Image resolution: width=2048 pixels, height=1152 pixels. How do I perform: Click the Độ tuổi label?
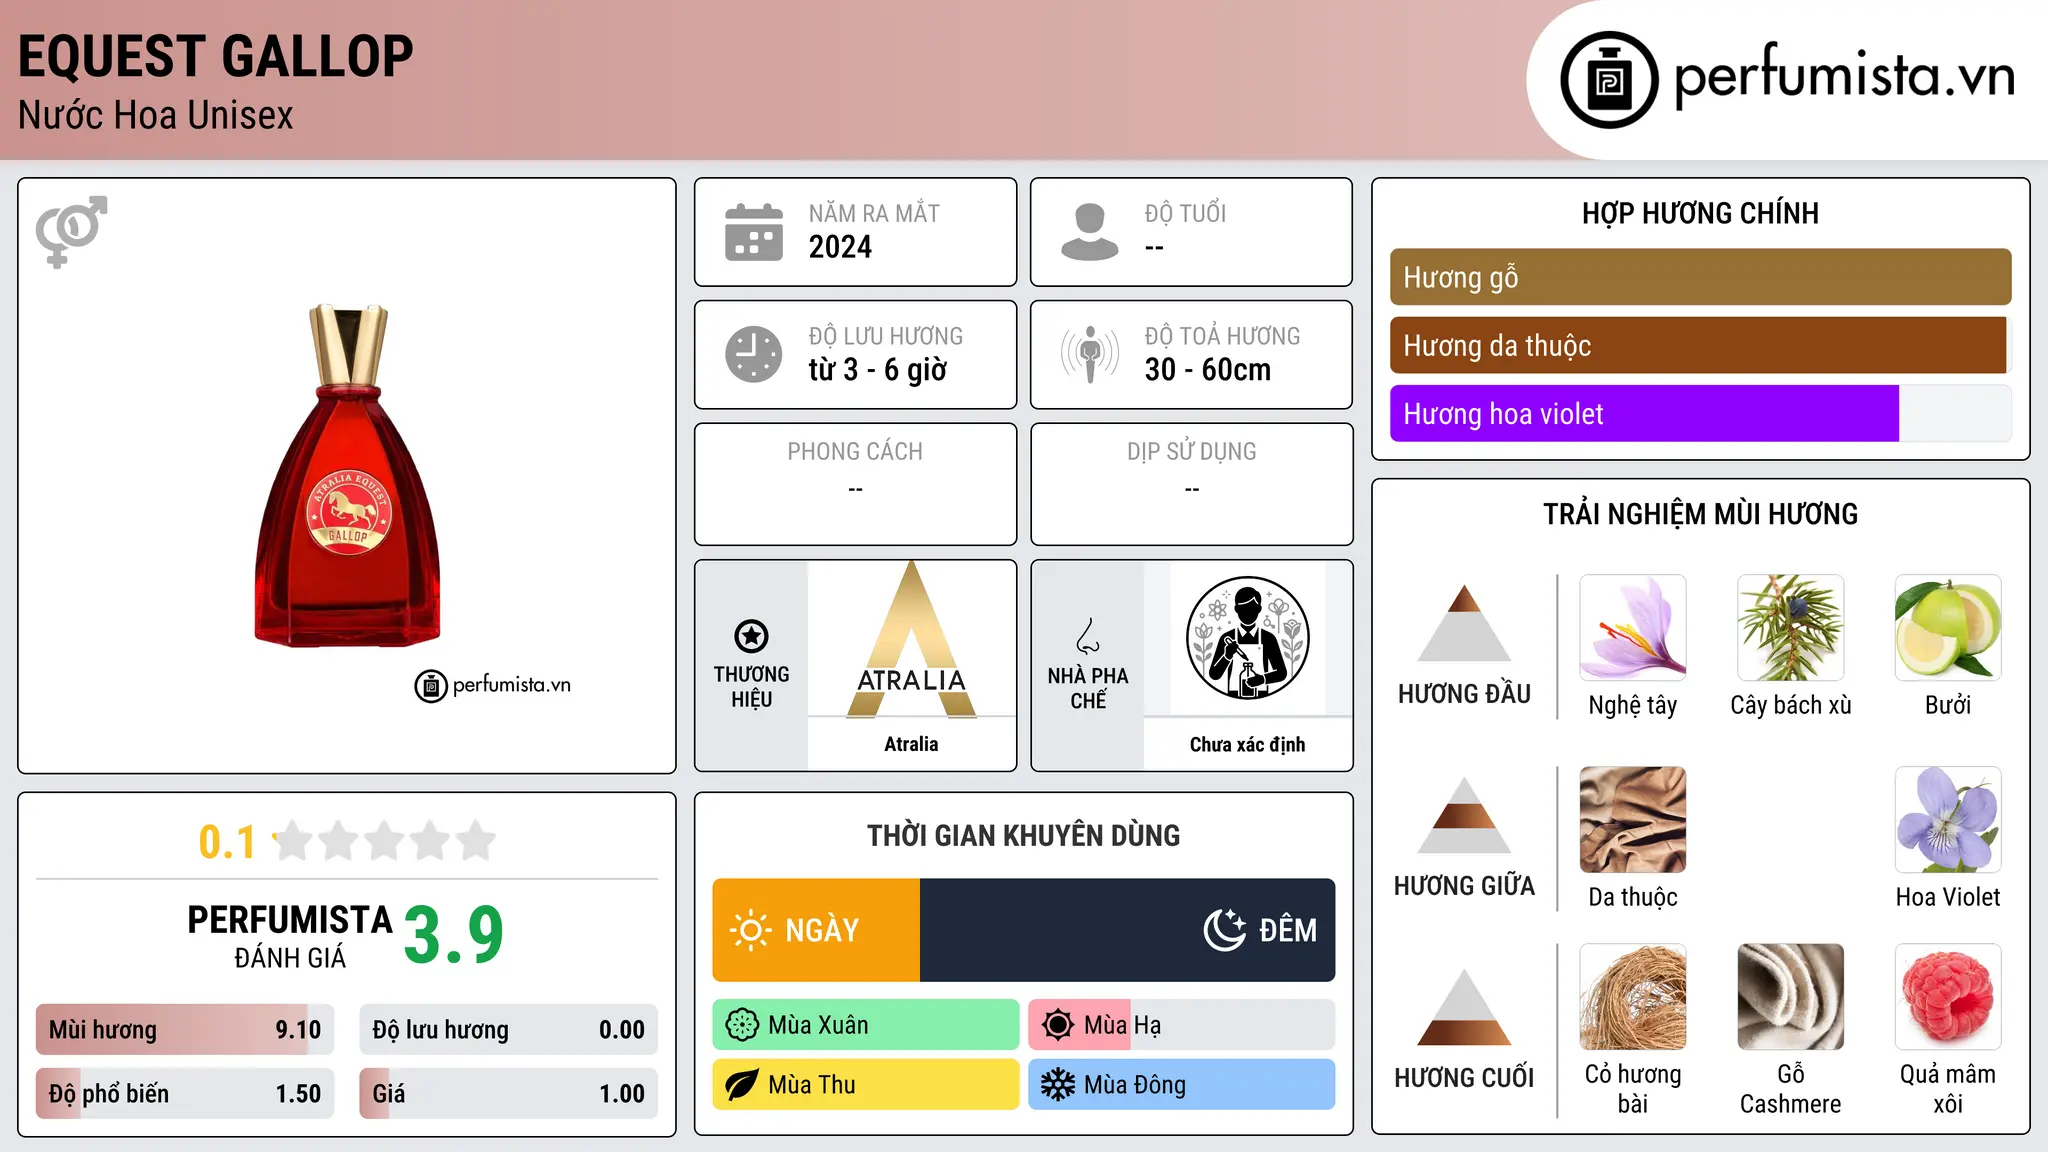[1186, 213]
